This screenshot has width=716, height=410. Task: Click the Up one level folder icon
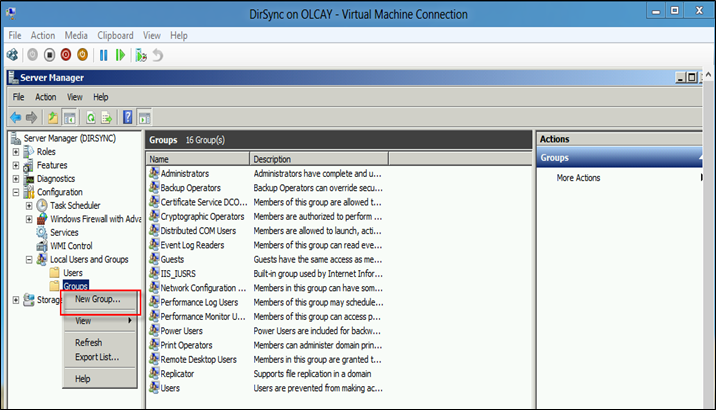click(53, 118)
